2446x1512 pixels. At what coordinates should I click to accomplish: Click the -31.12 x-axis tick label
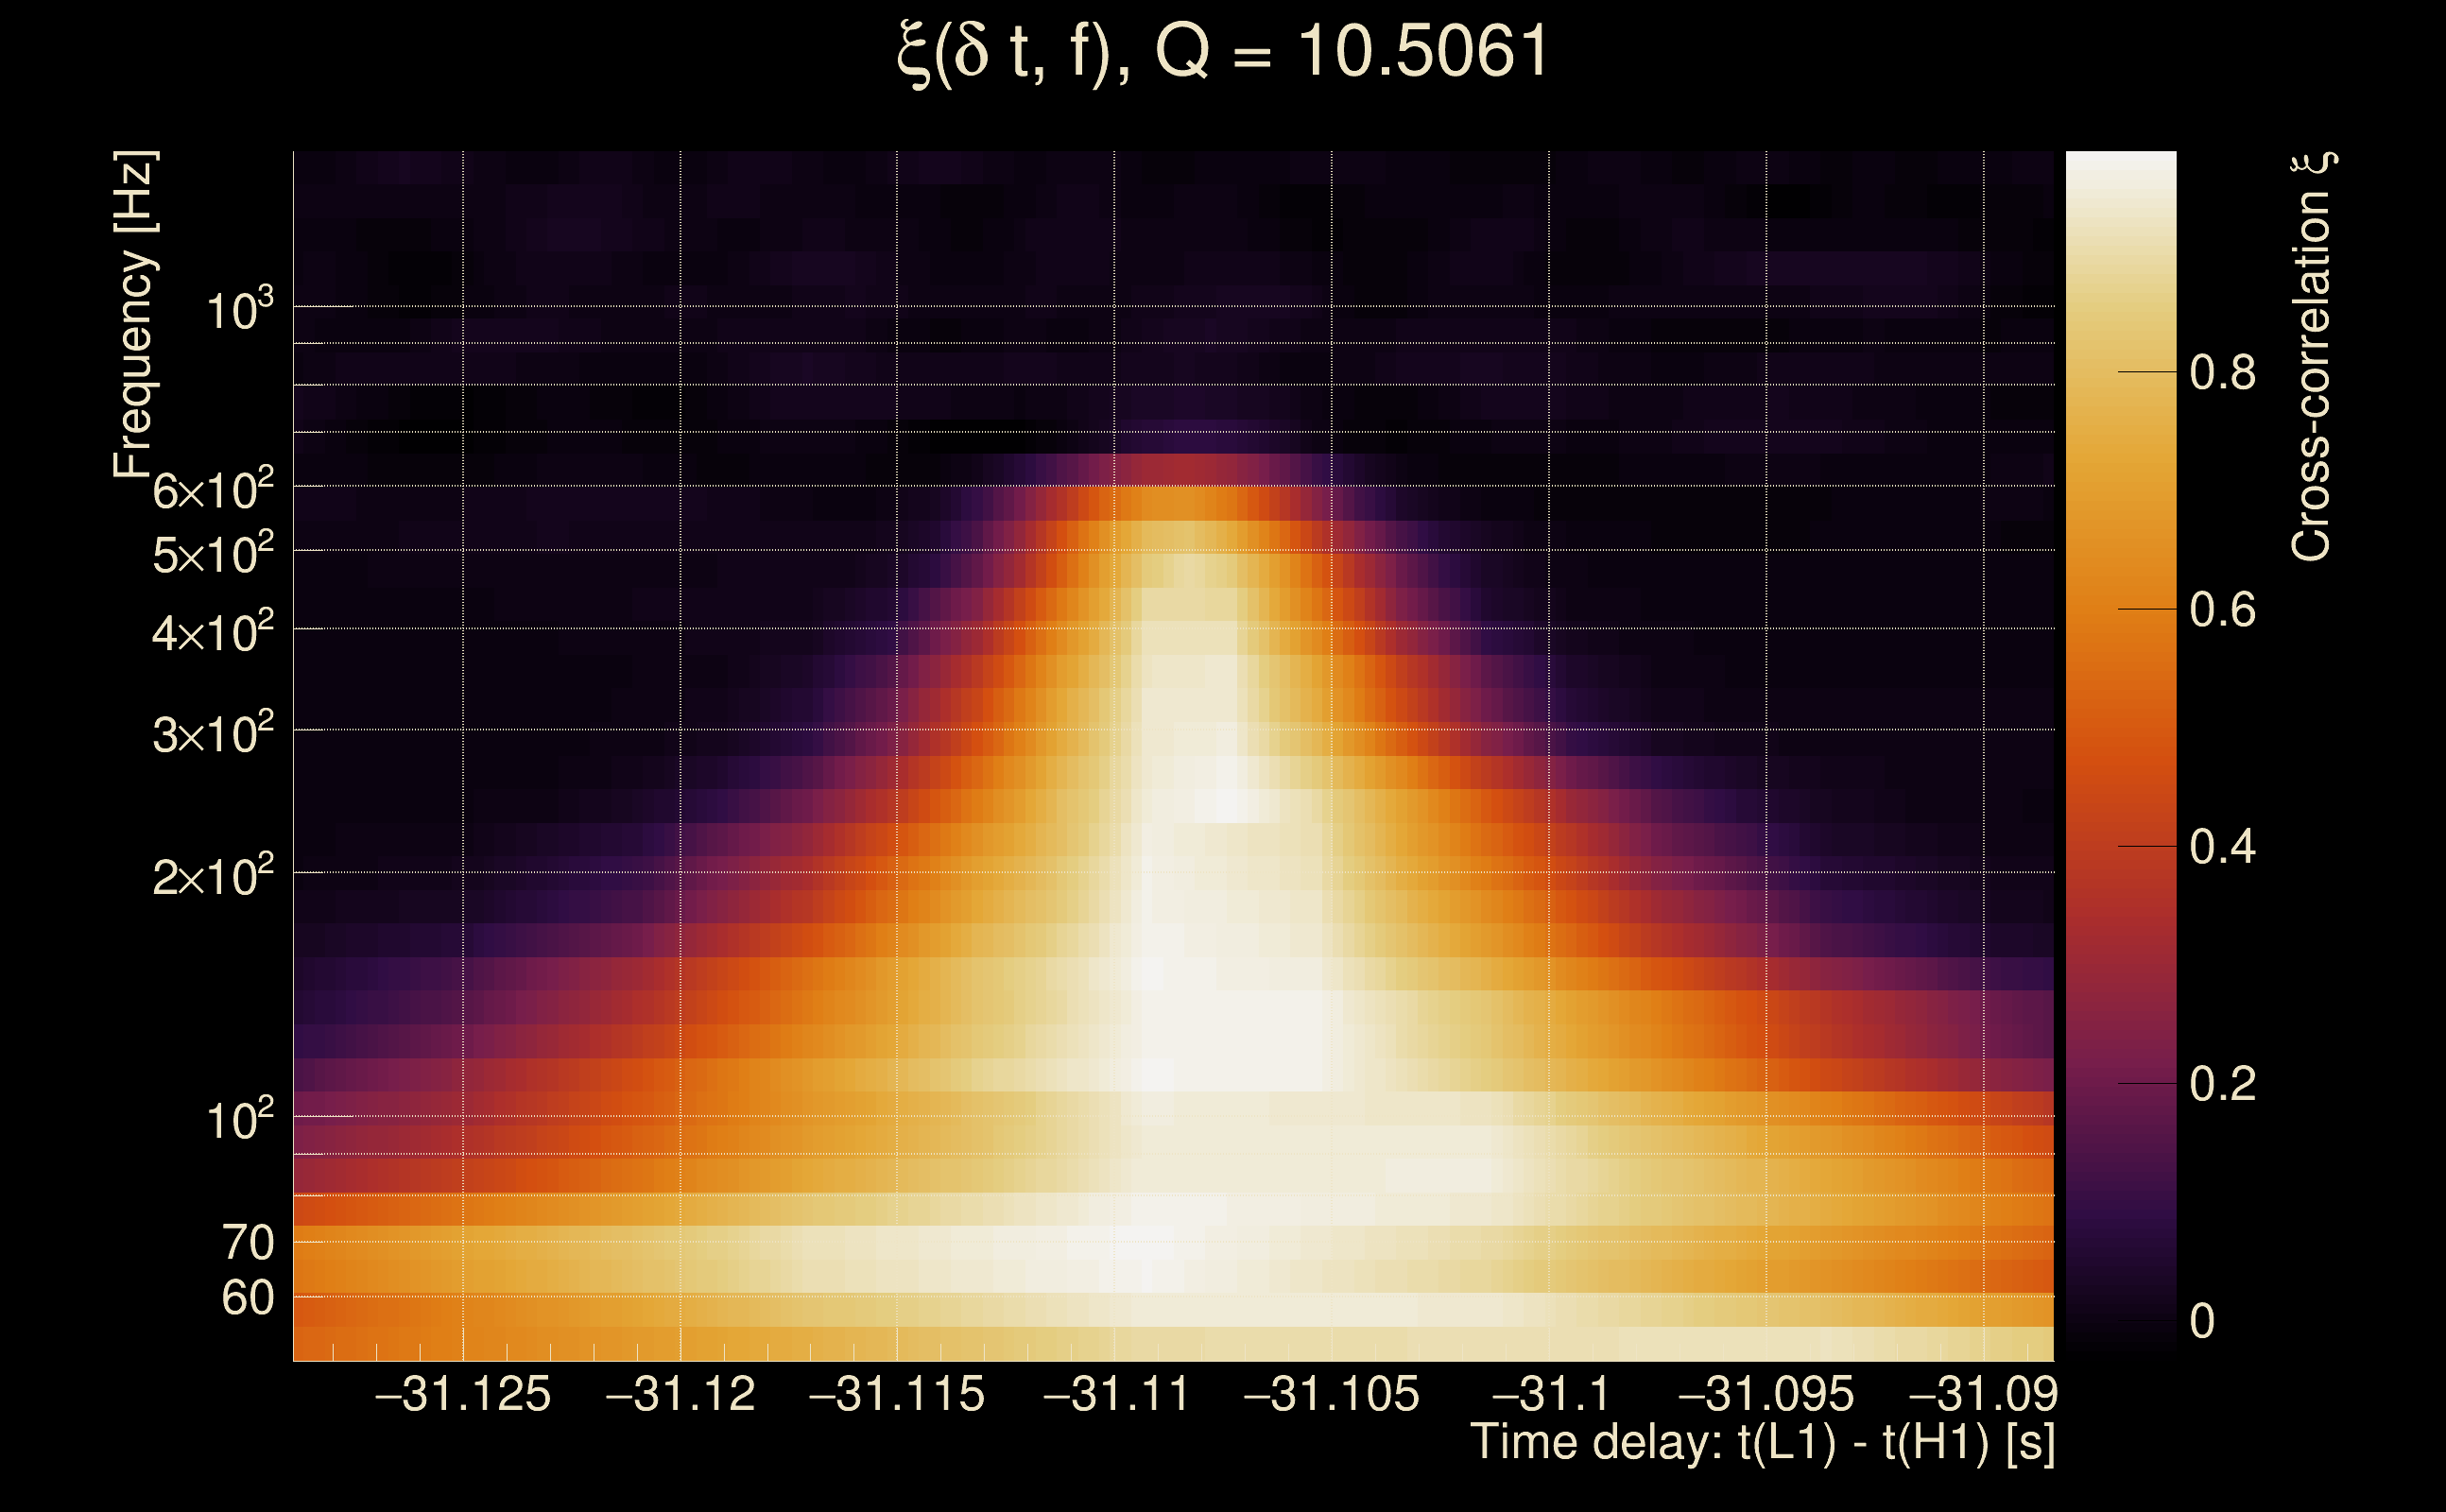coord(680,1394)
